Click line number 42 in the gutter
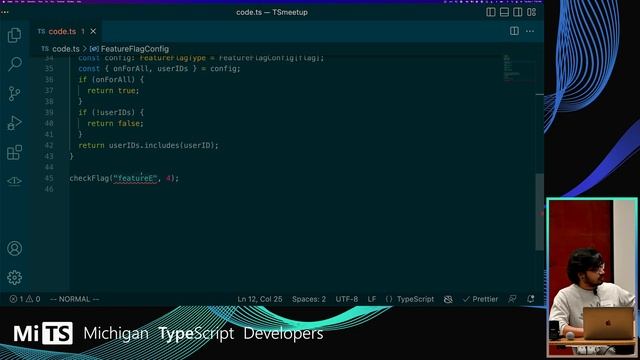Viewport: 640px width, 360px height. pos(49,145)
